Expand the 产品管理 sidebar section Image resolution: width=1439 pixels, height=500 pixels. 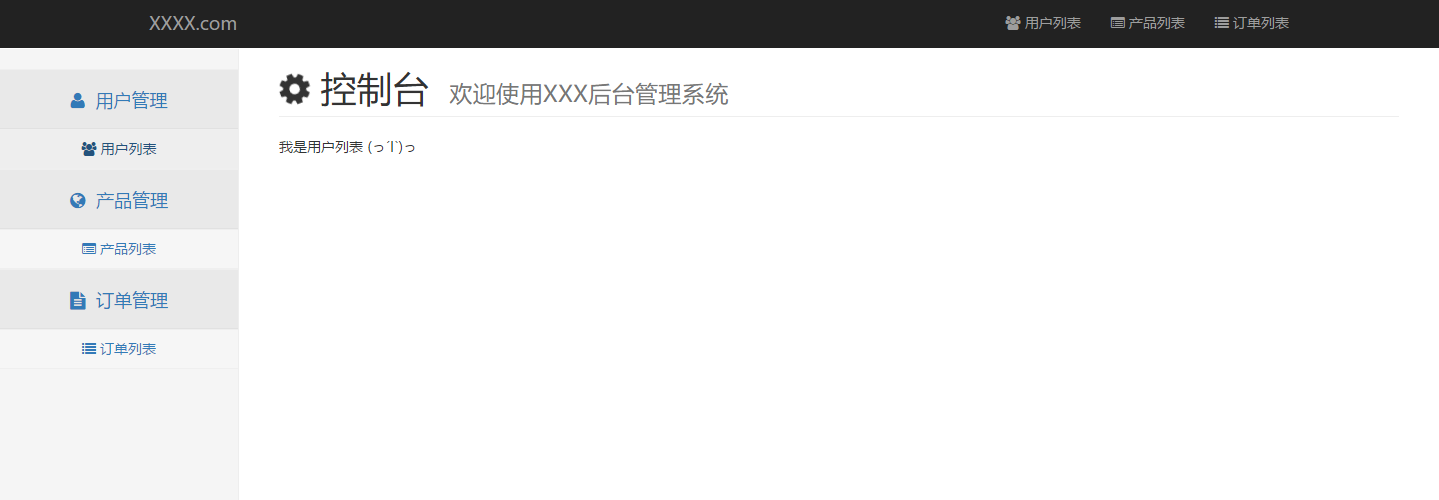click(x=119, y=199)
